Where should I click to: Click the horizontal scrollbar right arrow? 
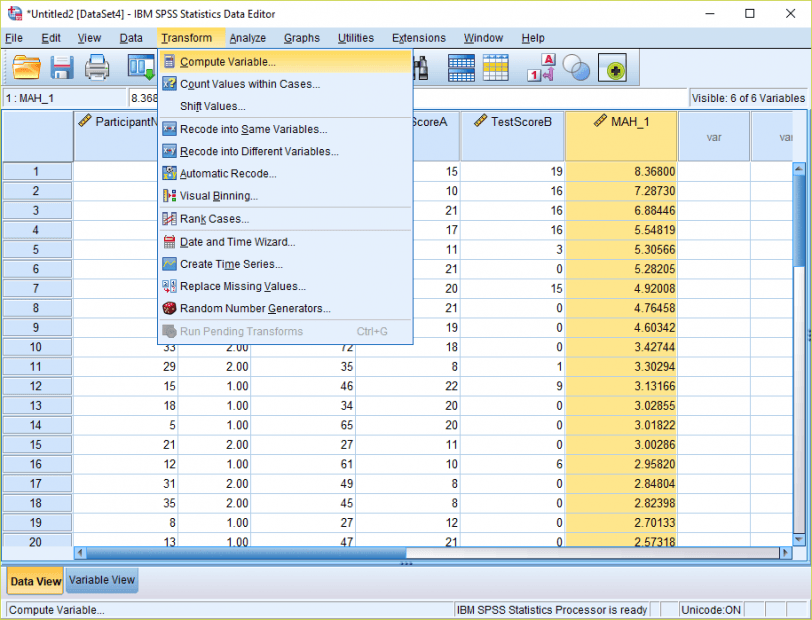pyautogui.click(x=785, y=553)
